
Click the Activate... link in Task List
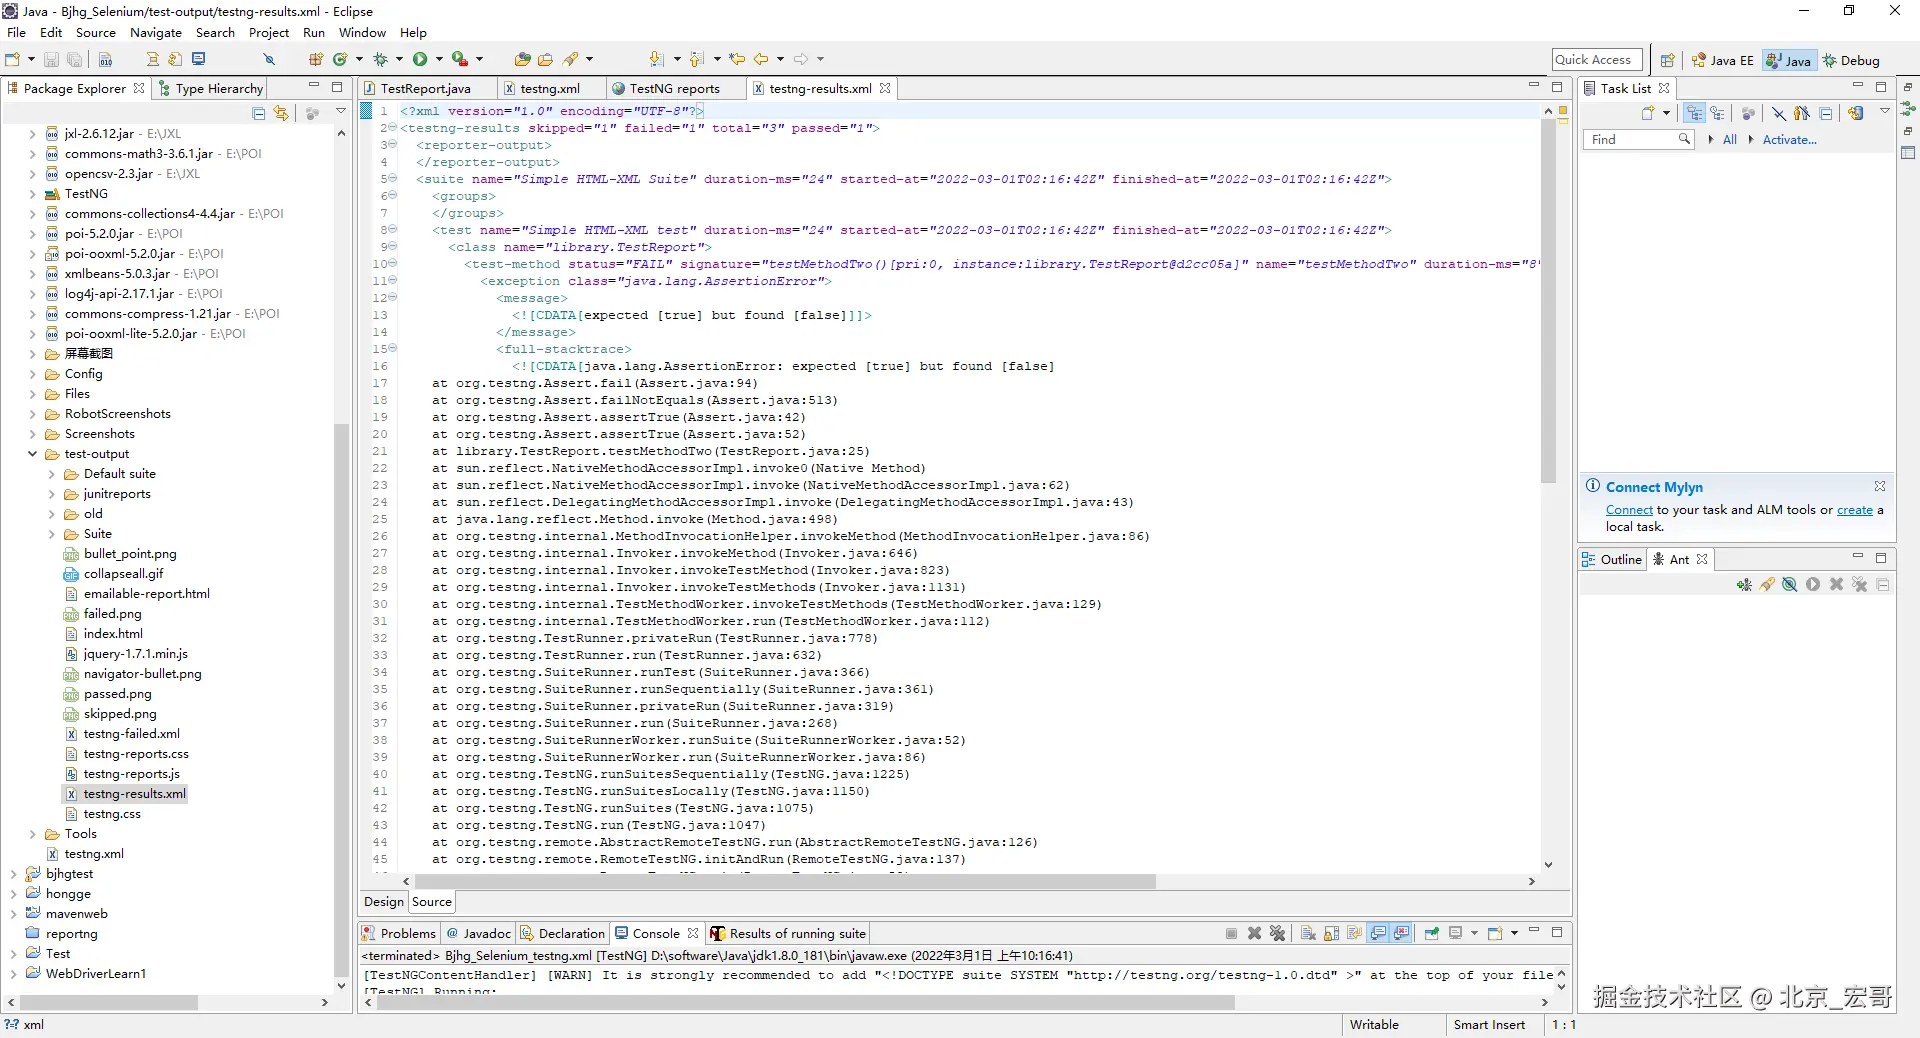pos(1789,140)
